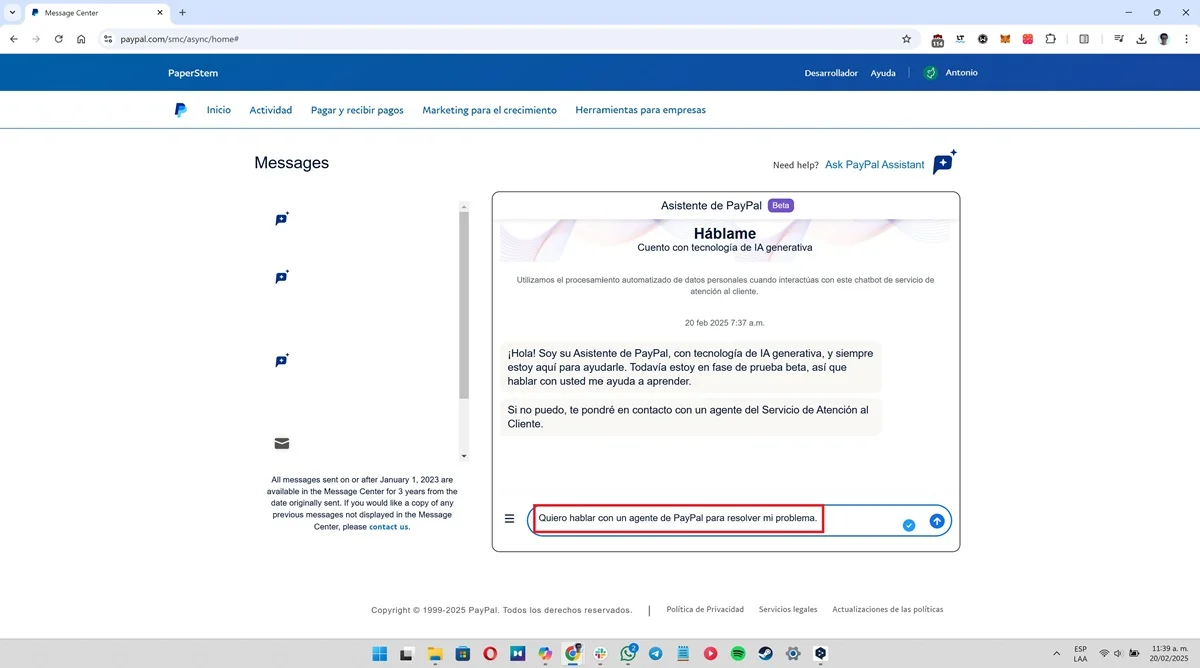
Task: Switch to the Actividad navigation item
Action: [x=270, y=110]
